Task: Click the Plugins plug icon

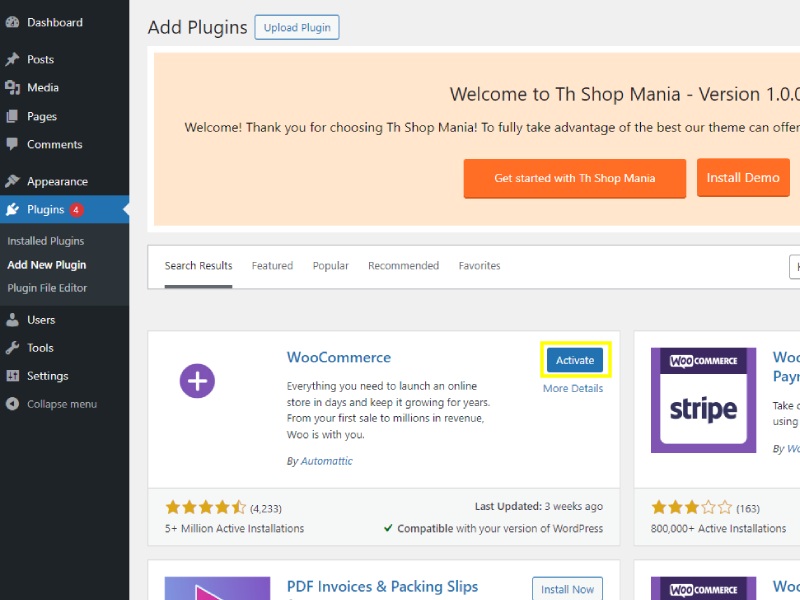Action: click(x=12, y=209)
